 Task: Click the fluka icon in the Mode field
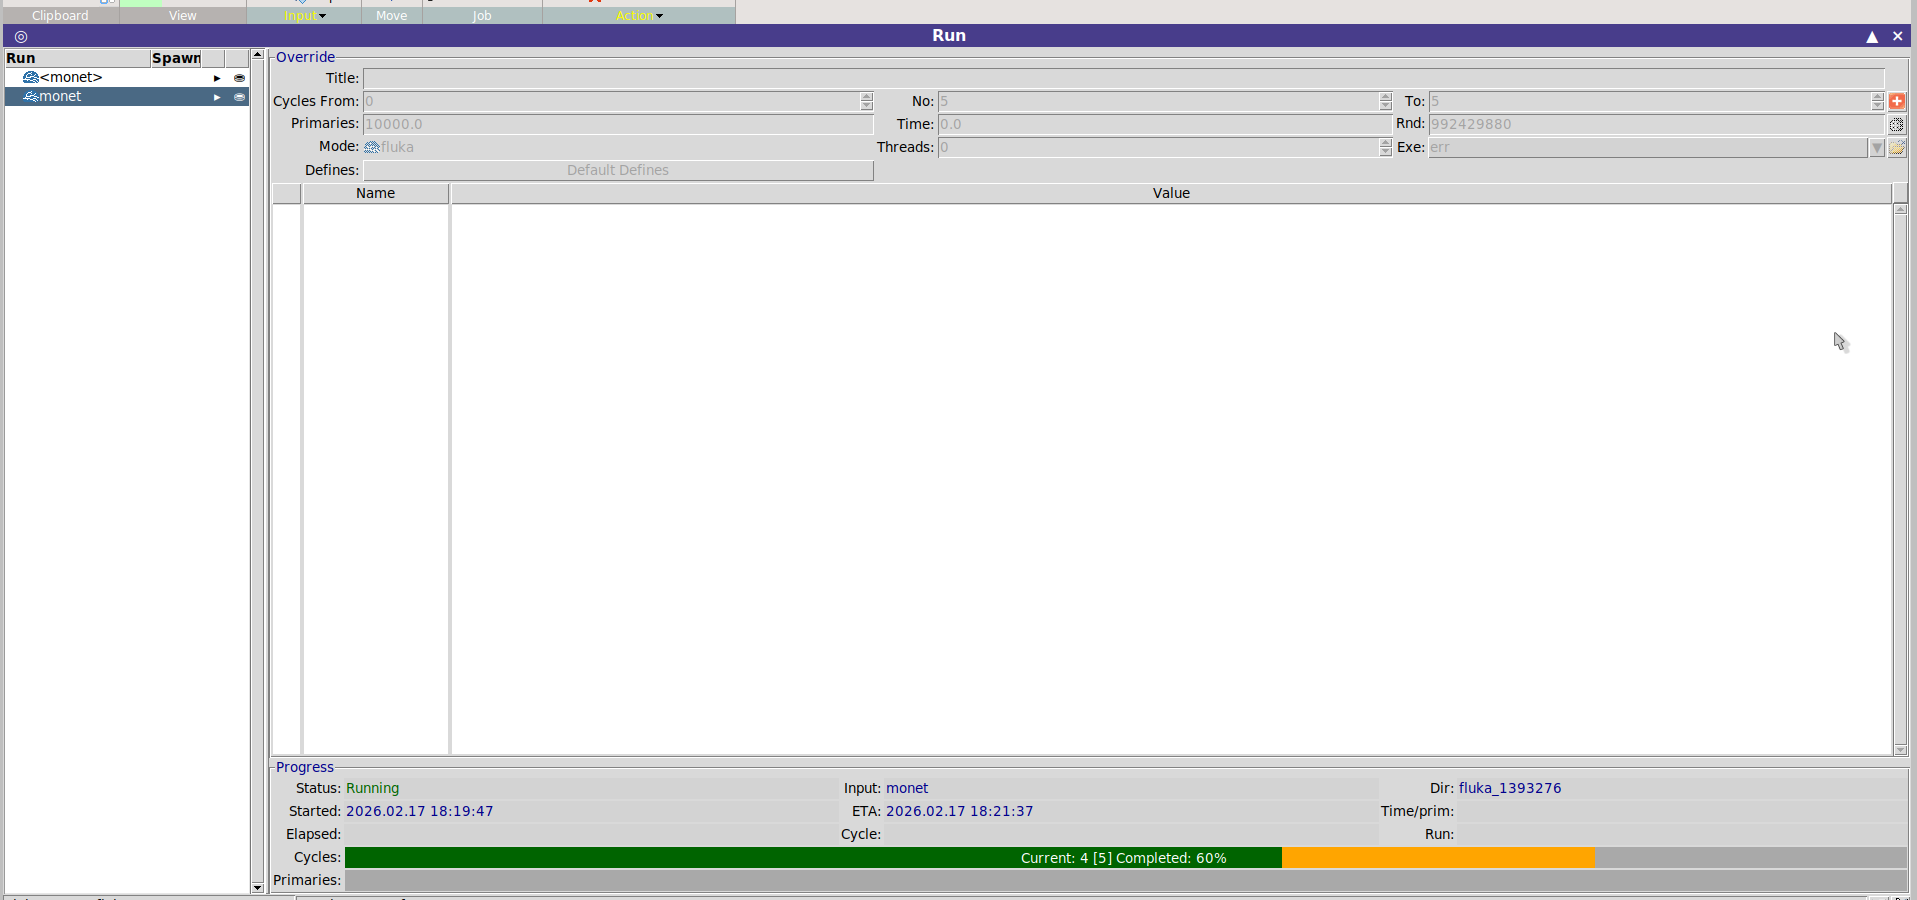[372, 147]
